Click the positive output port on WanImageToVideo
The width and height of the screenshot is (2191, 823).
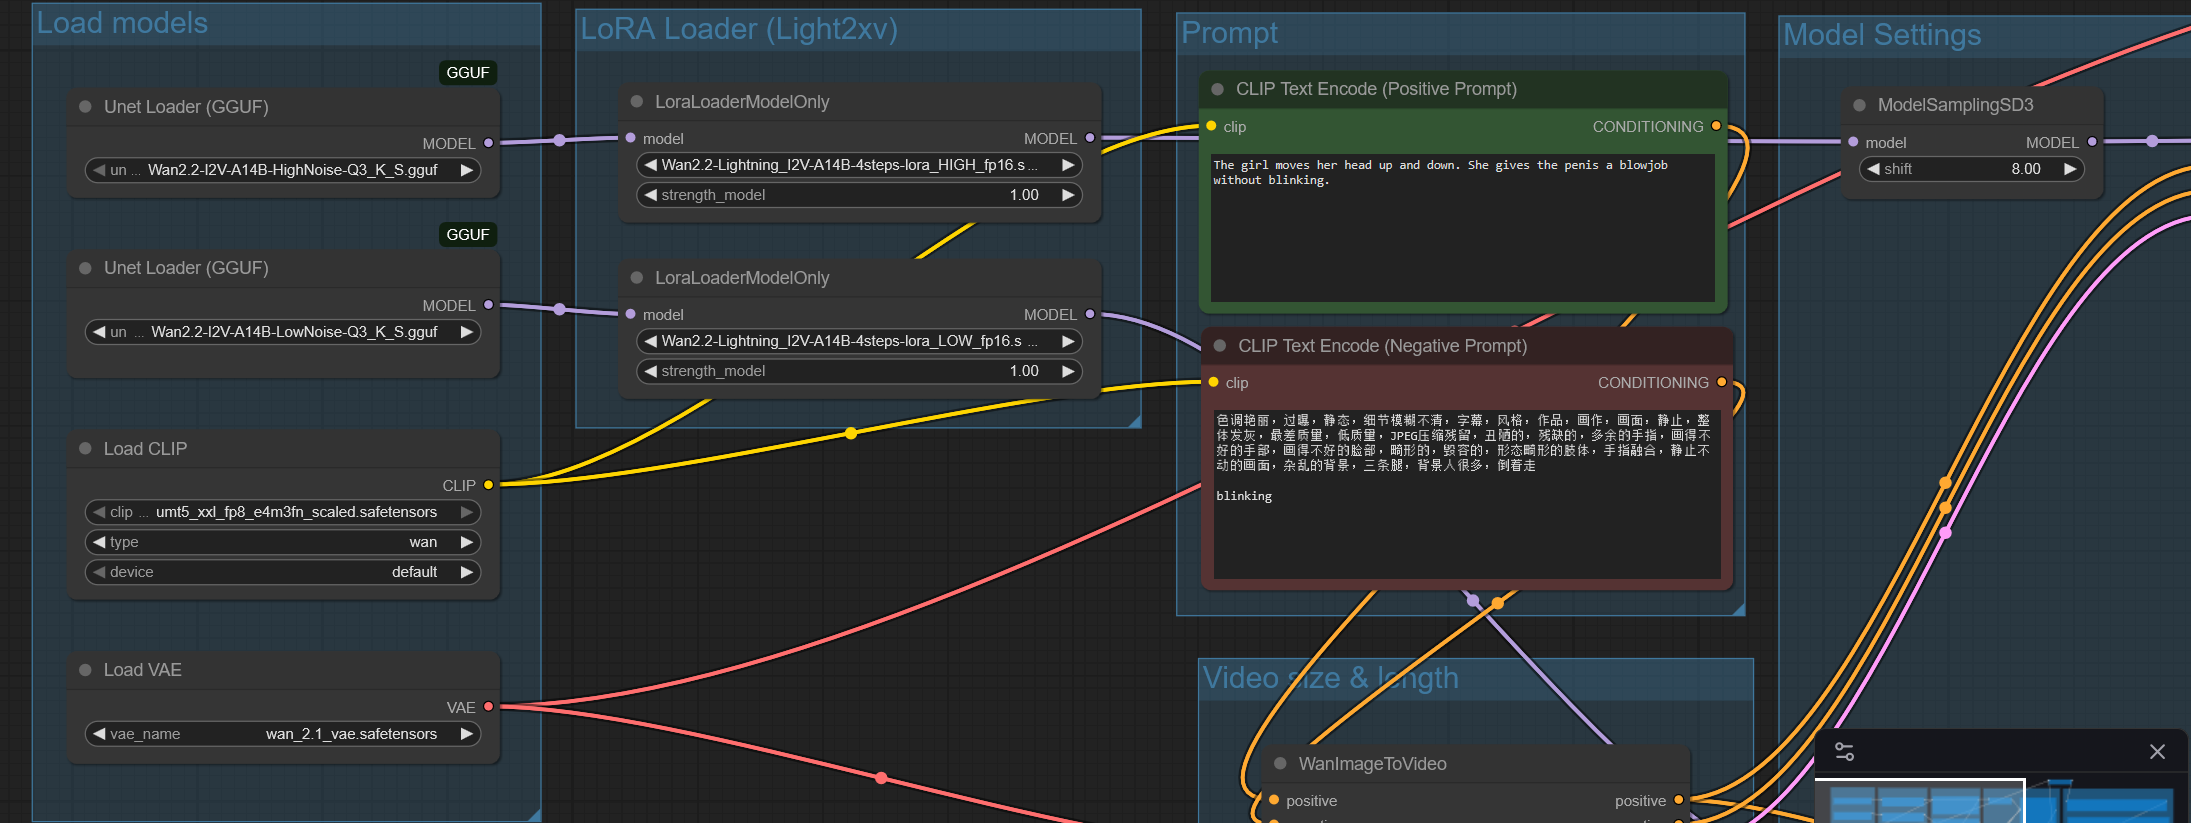[1679, 800]
